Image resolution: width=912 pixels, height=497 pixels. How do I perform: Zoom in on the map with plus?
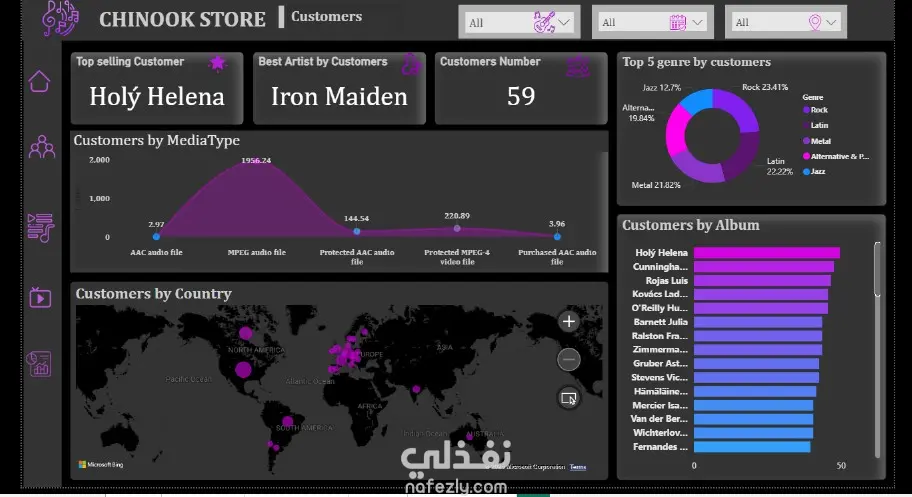[569, 321]
